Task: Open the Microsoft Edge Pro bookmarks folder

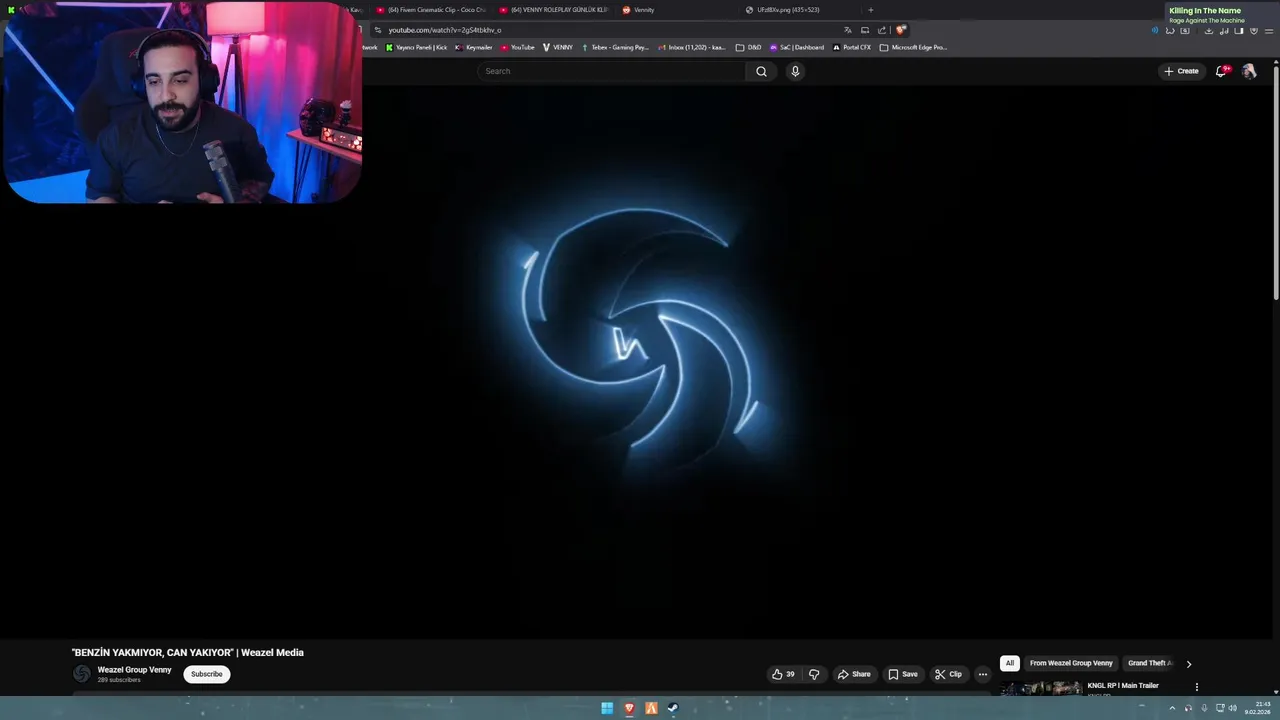Action: coord(913,47)
